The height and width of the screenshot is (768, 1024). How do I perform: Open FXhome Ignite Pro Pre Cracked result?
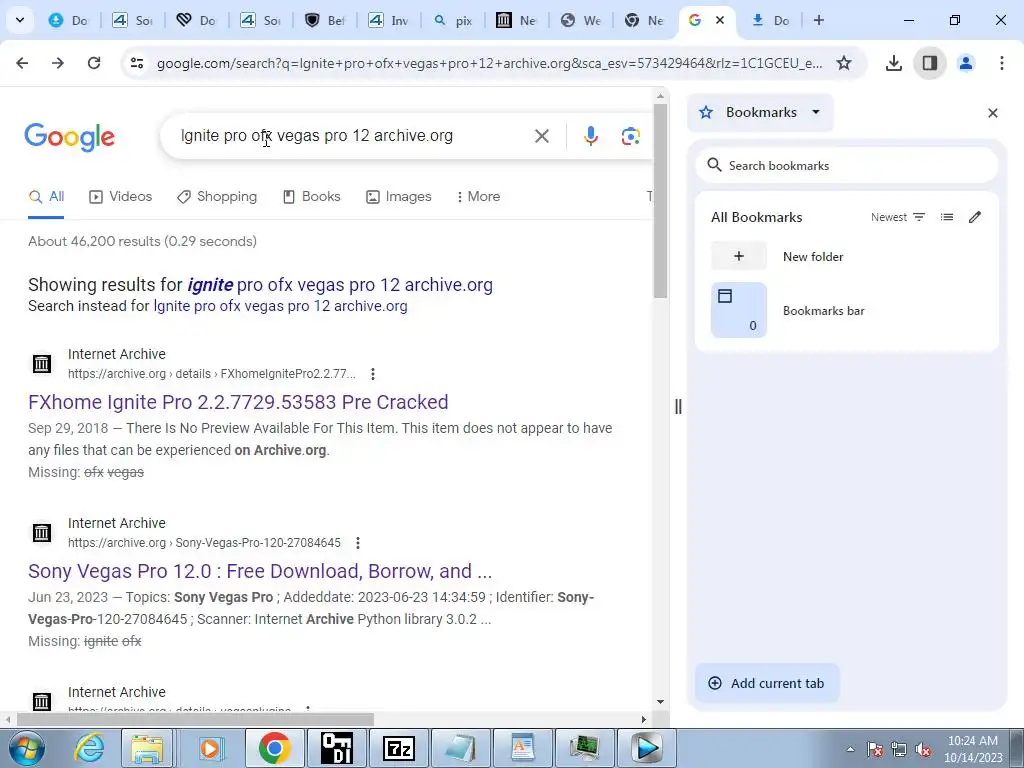238,402
